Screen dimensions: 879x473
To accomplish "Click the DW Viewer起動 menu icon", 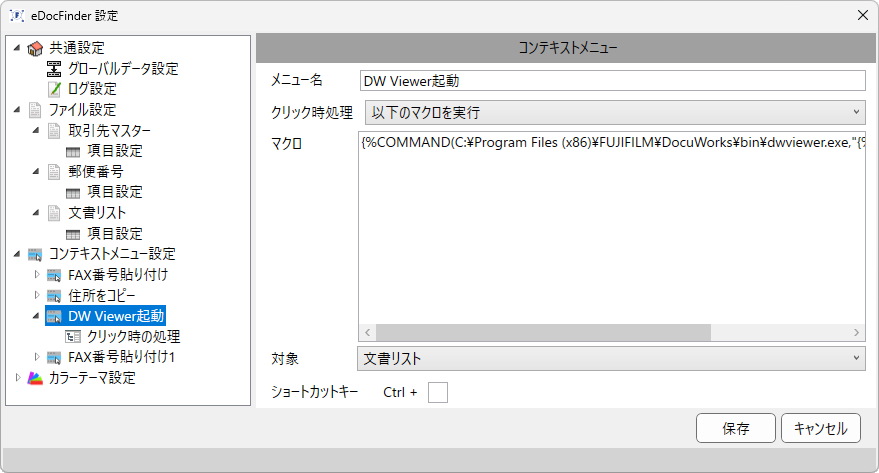I will click(54, 317).
